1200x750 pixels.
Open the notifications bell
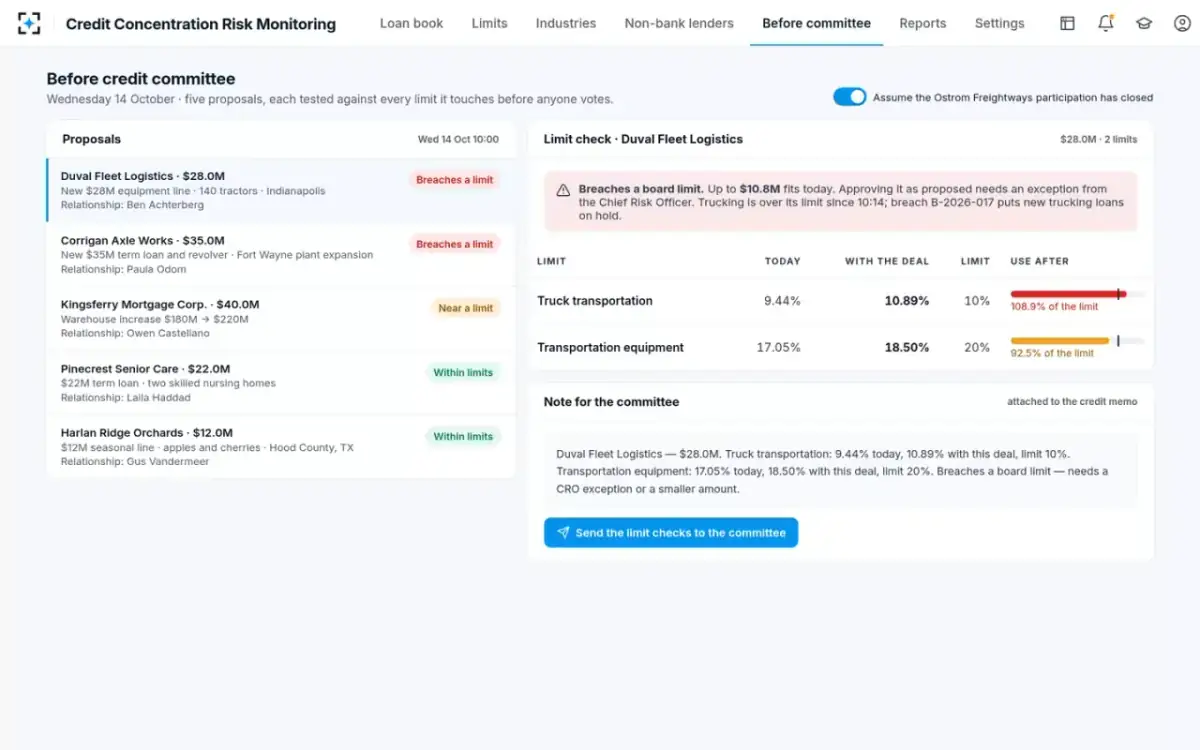point(1105,23)
